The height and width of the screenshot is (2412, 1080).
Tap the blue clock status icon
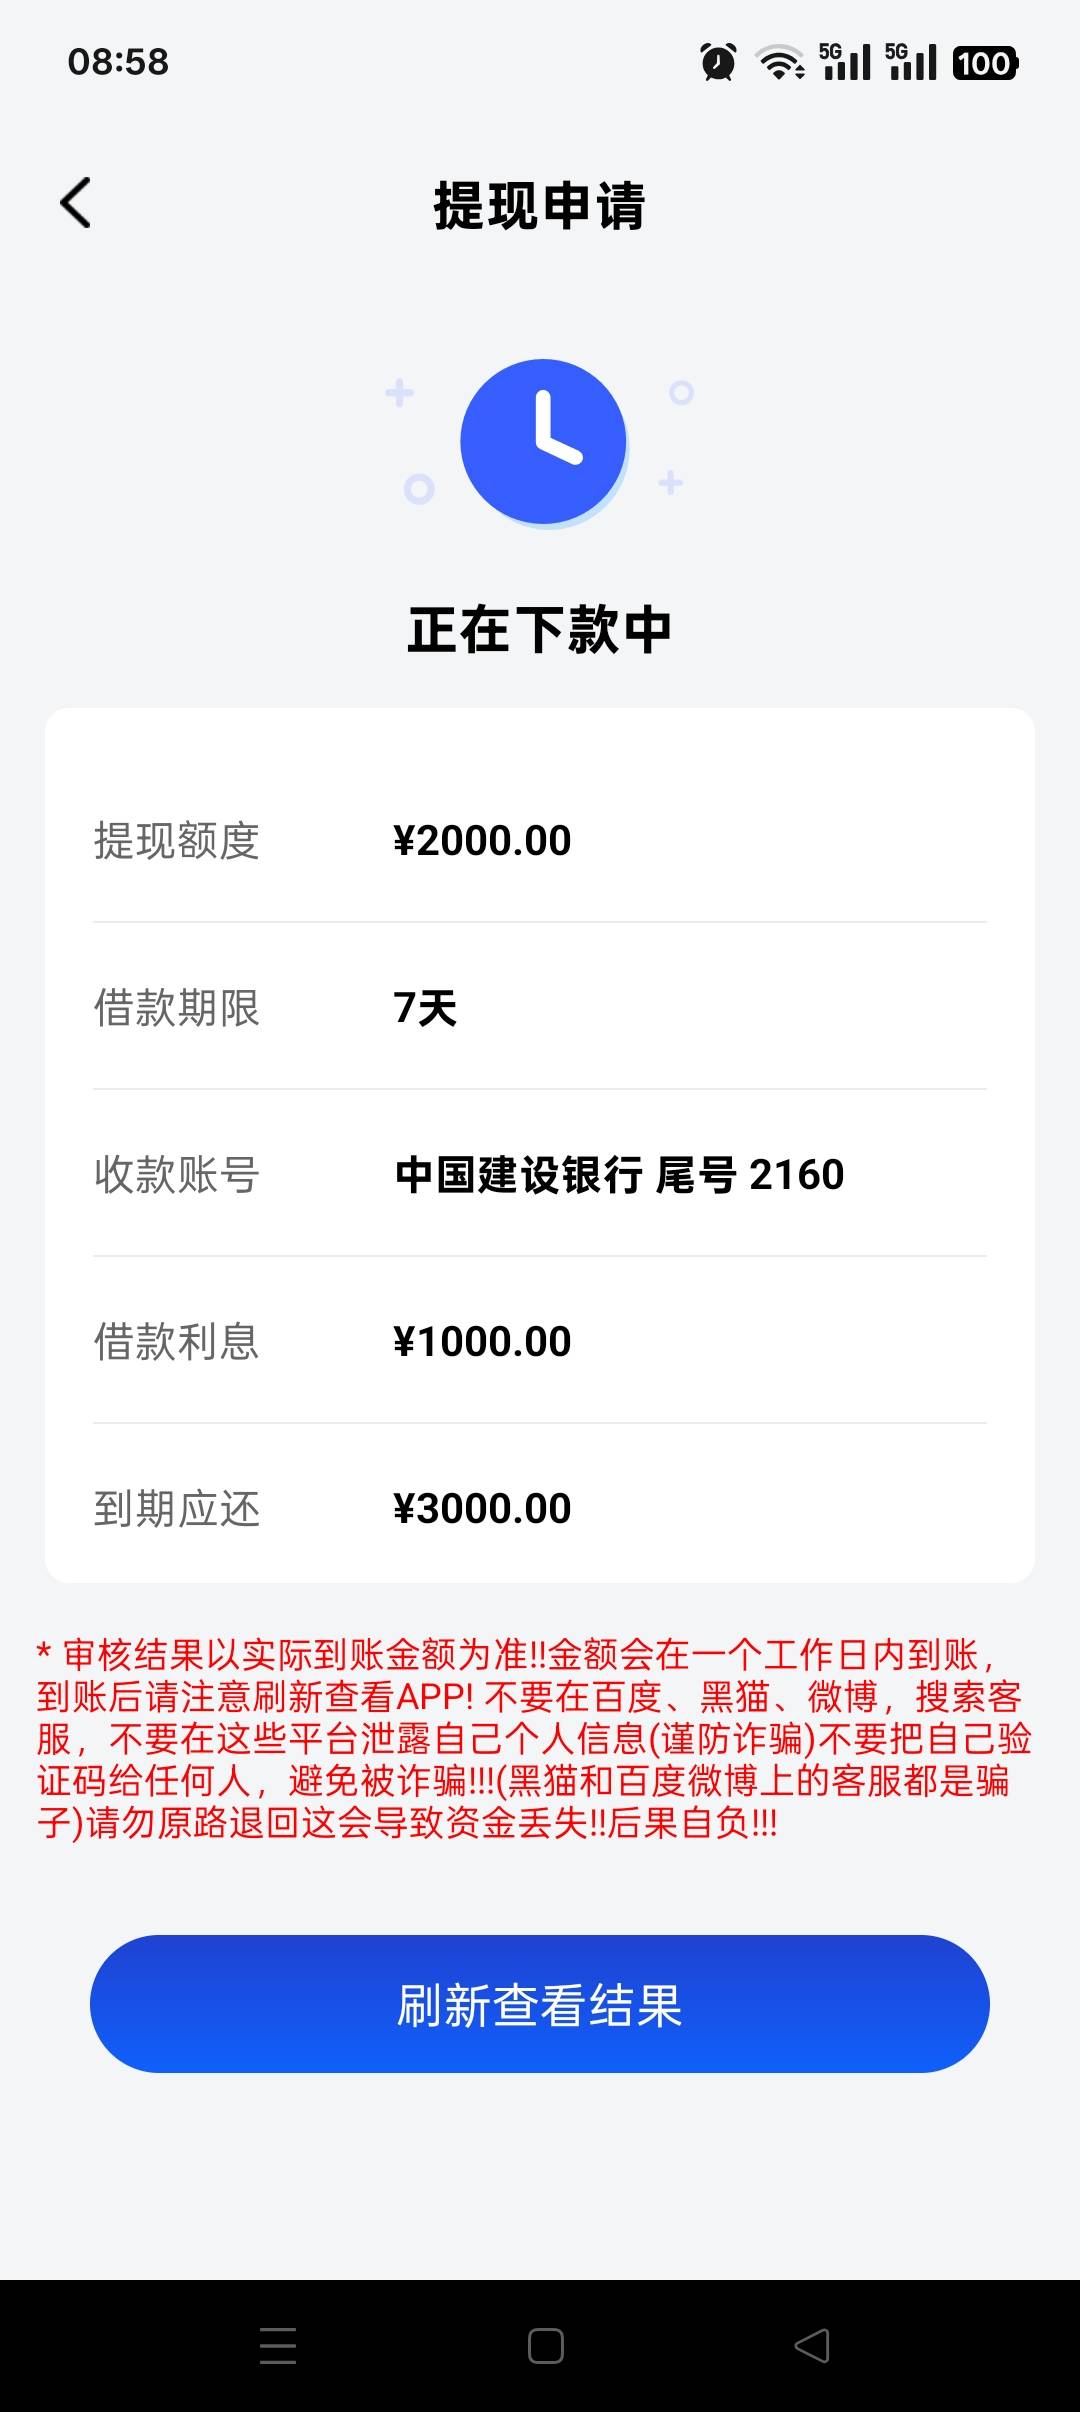pos(543,442)
